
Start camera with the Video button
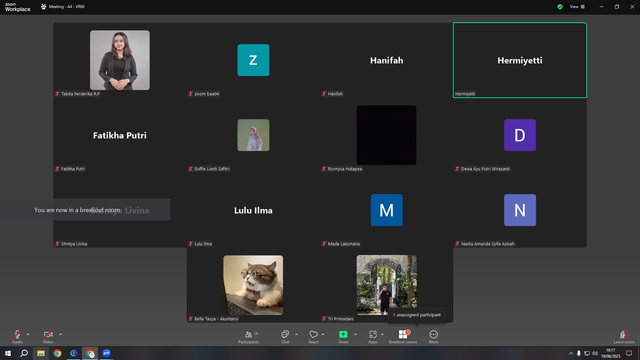[48, 336]
